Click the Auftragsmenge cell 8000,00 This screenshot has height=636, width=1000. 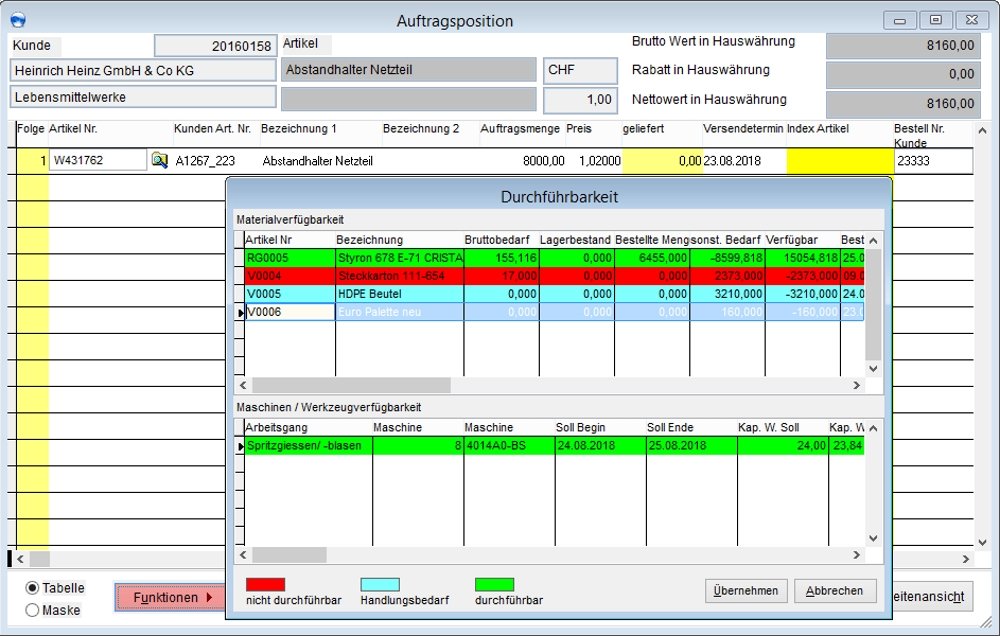click(522, 161)
